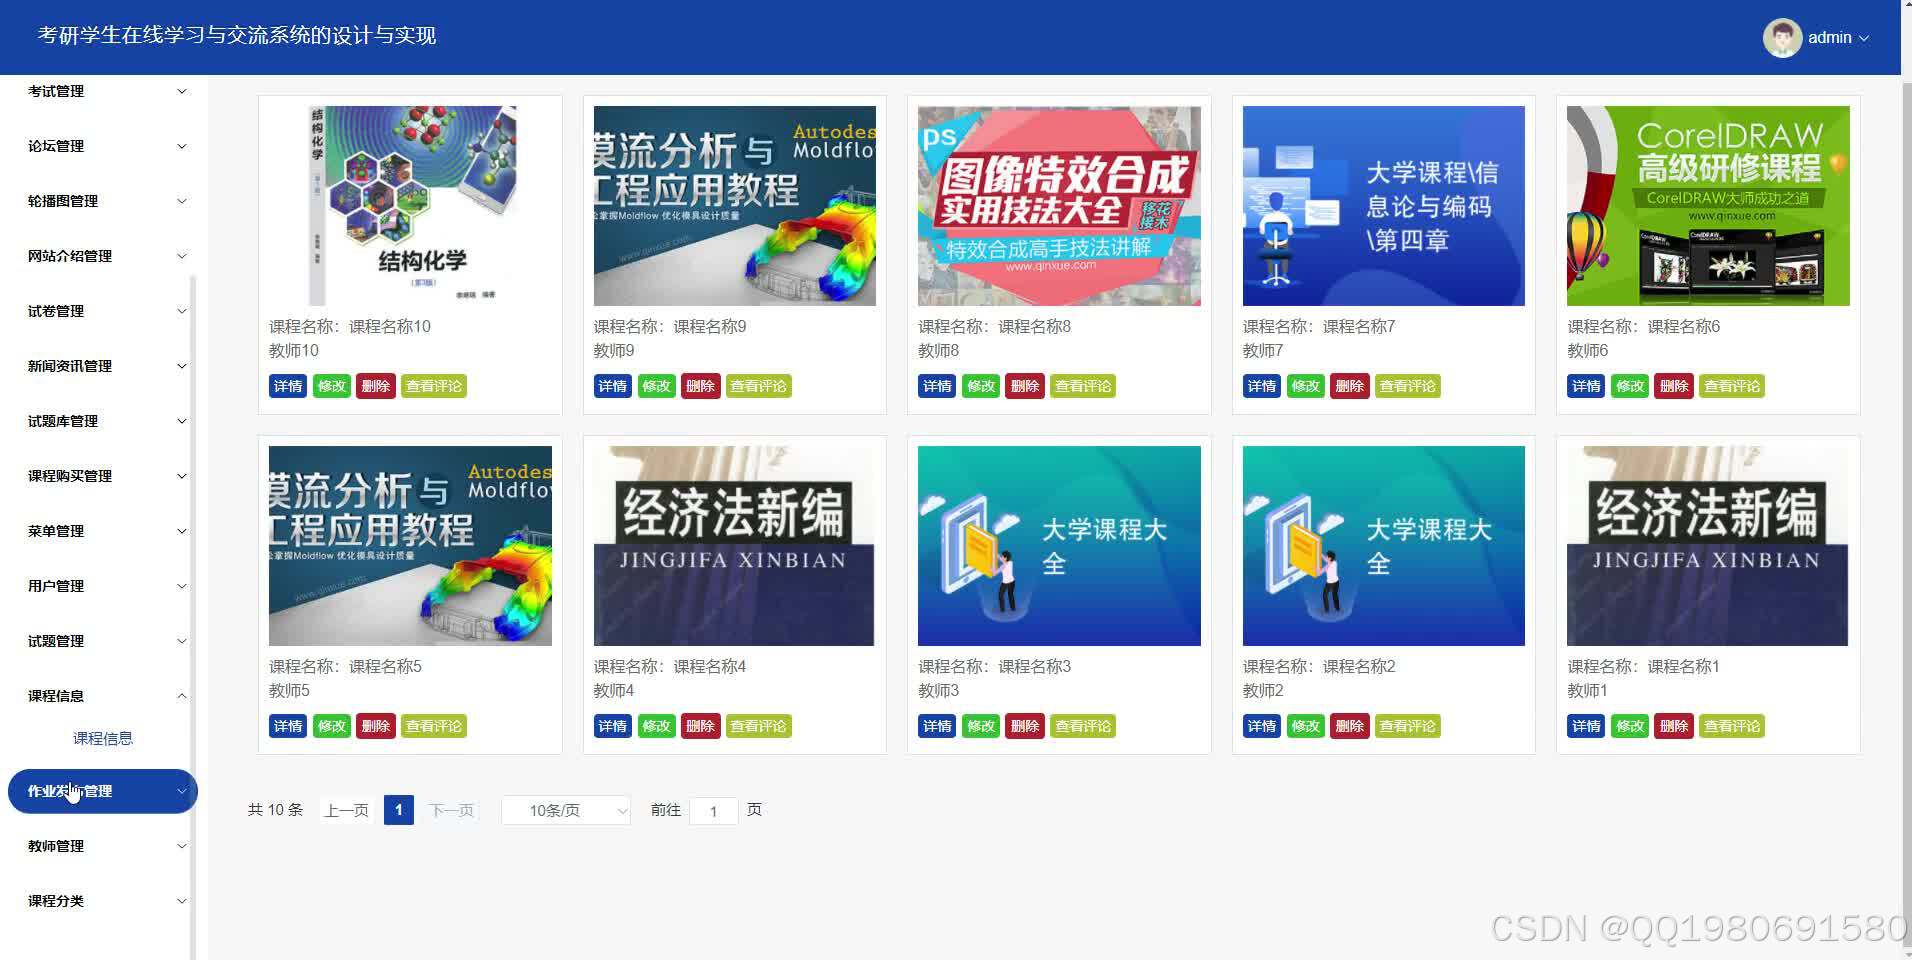Click the 下一页 pagination button

[450, 810]
